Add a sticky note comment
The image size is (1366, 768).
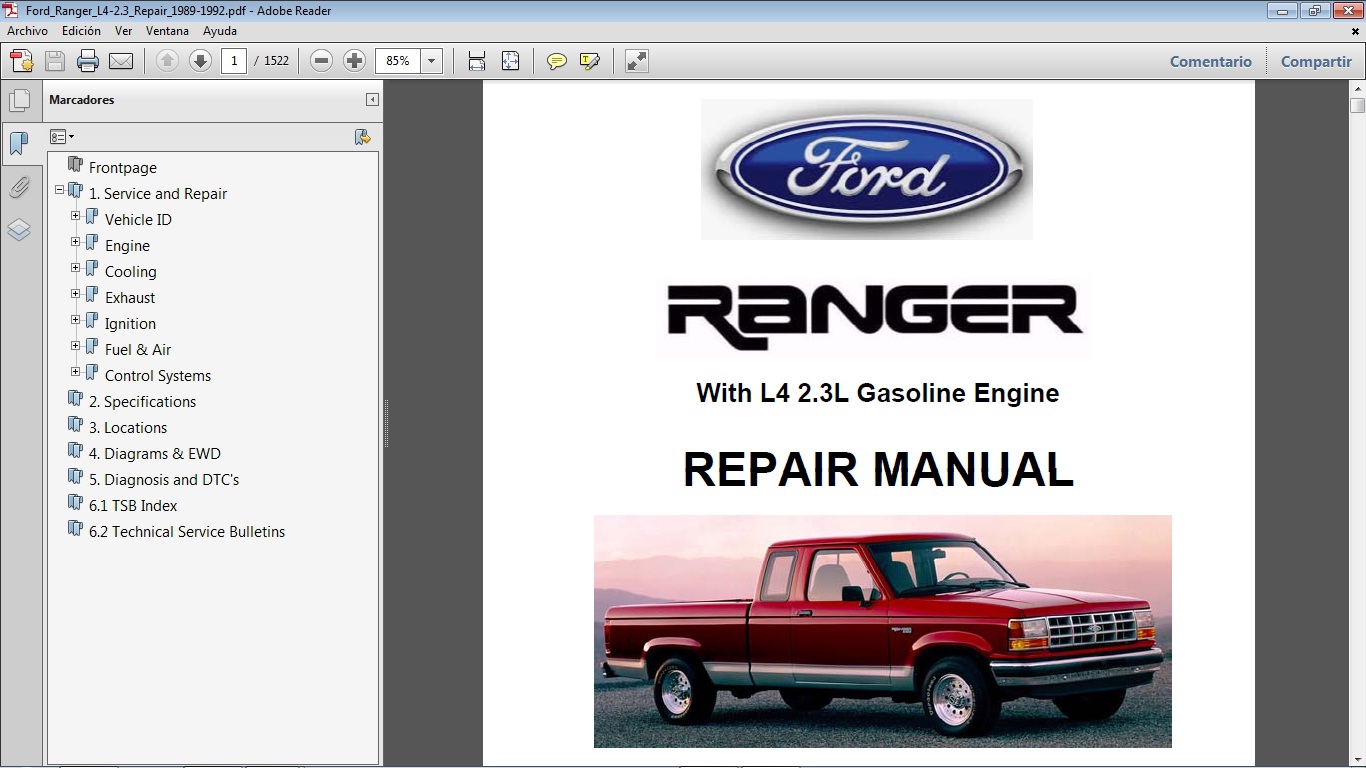(x=556, y=61)
